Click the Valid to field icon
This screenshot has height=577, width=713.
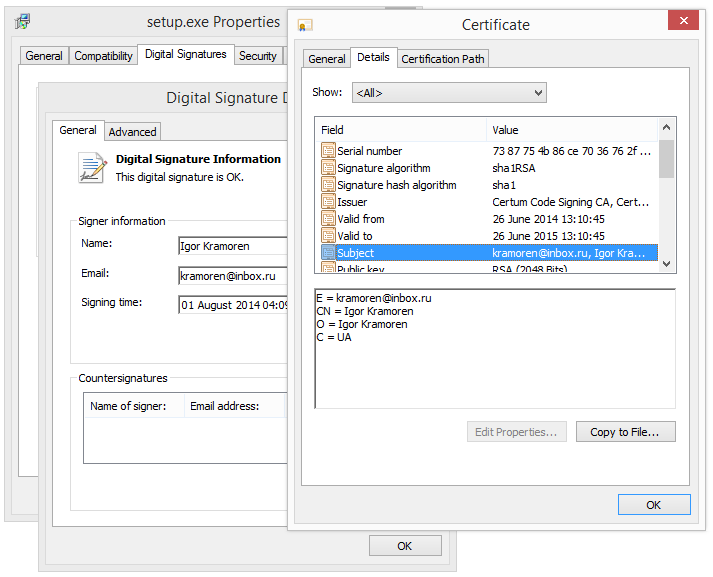click(328, 236)
